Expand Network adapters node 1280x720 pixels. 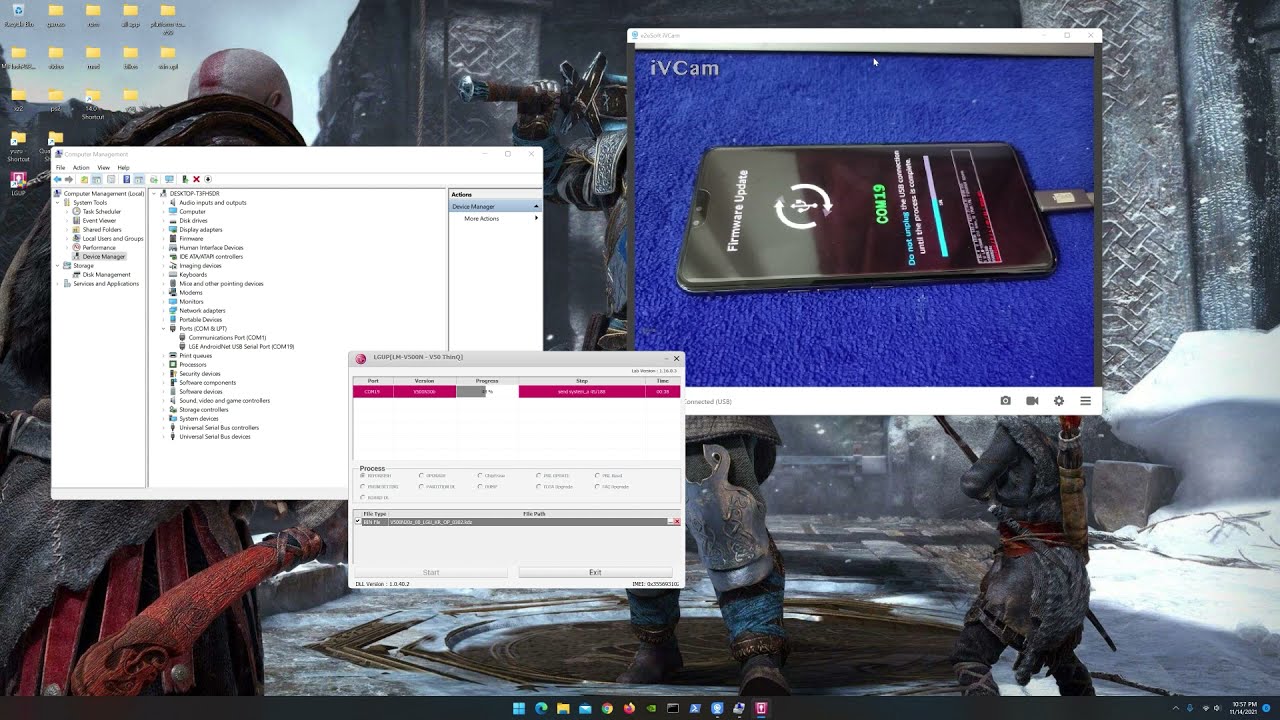[x=164, y=311]
